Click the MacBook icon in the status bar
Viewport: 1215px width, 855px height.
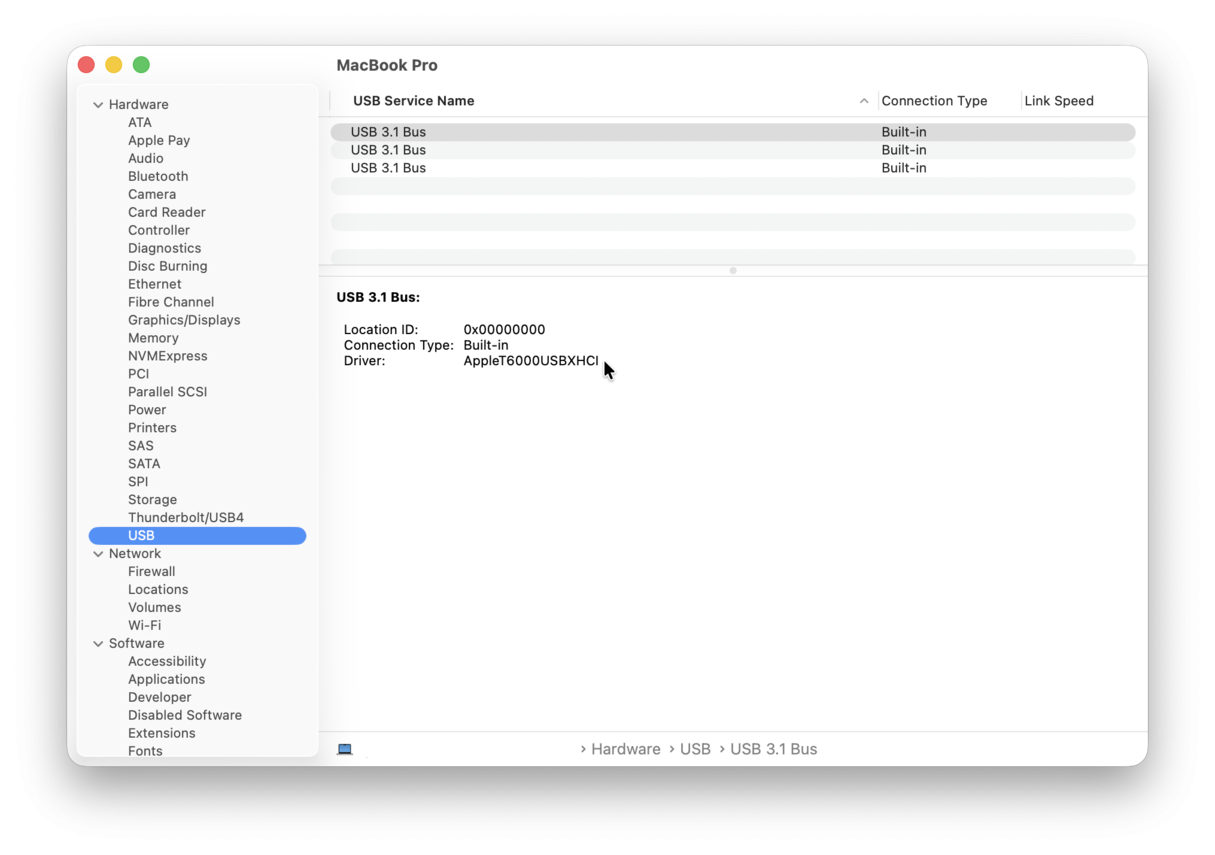pyautogui.click(x=345, y=748)
